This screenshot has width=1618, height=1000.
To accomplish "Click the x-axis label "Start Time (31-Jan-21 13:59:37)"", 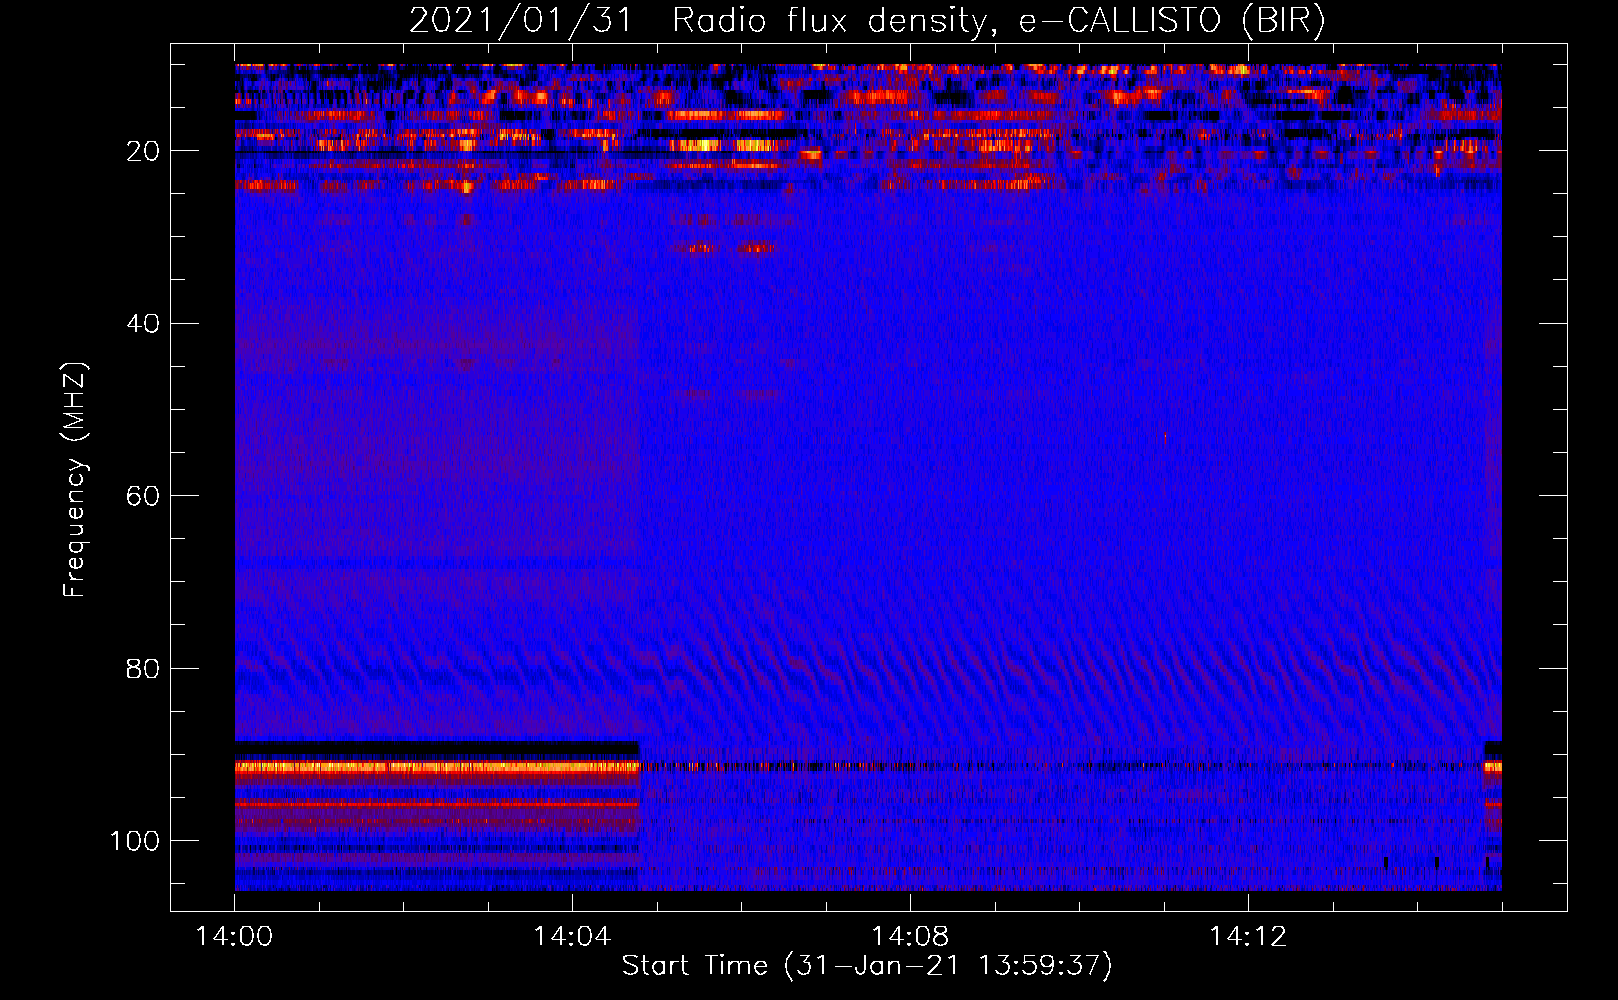I will [867, 966].
